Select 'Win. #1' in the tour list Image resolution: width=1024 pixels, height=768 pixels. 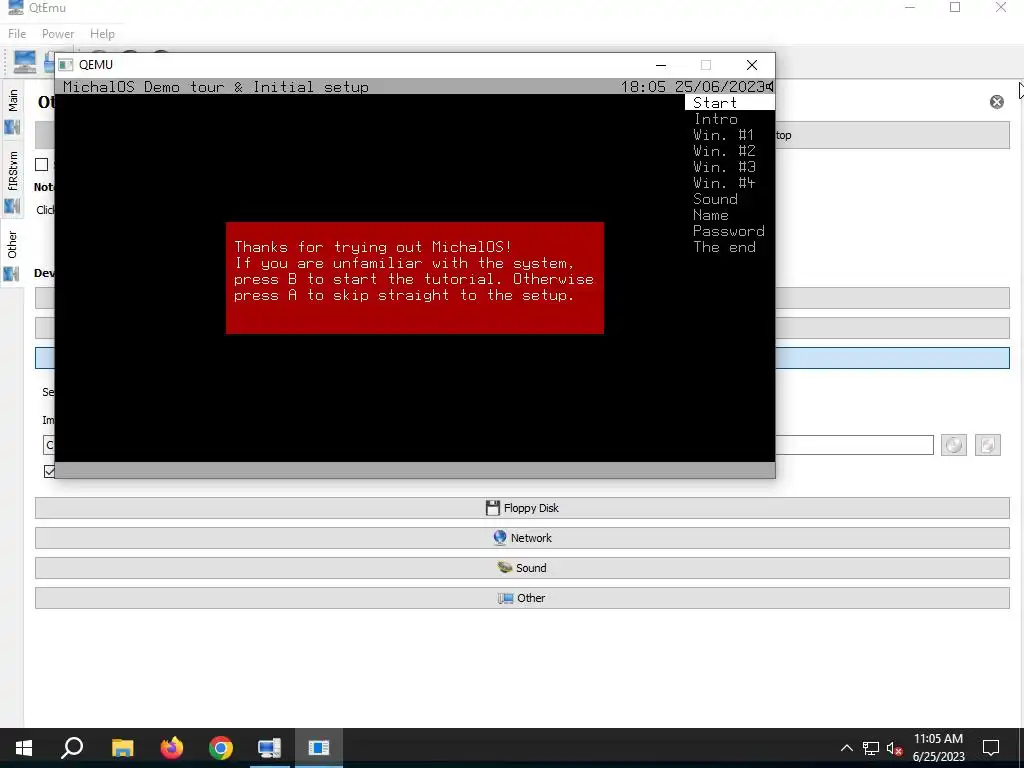pyautogui.click(x=724, y=135)
